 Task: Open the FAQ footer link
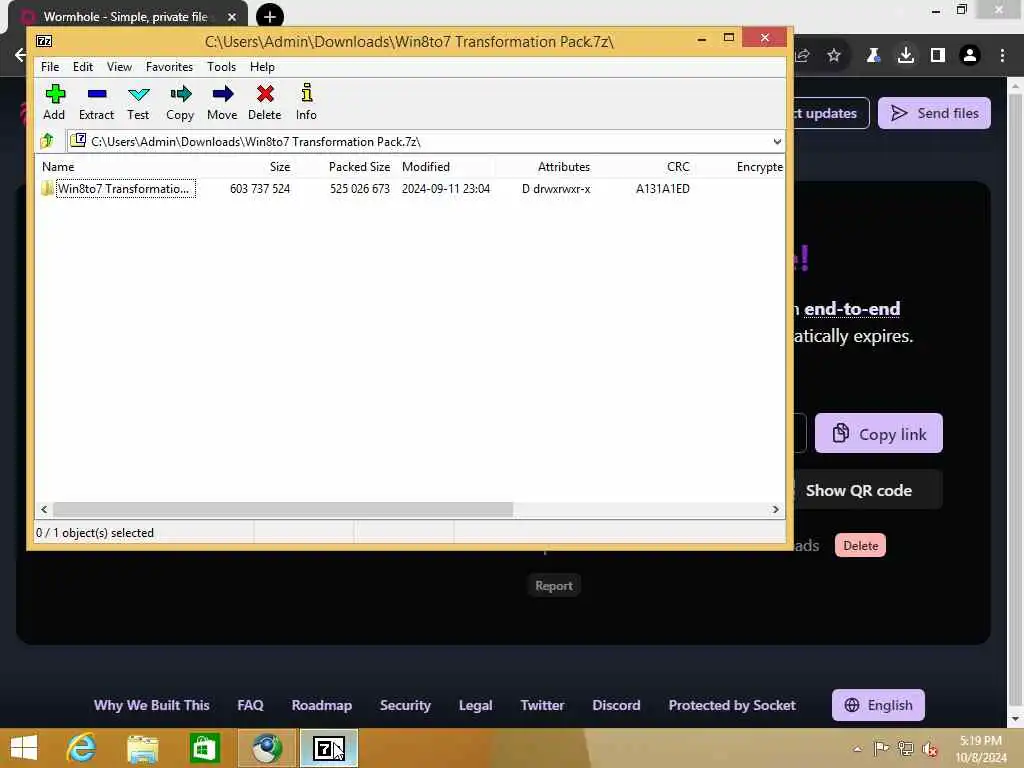pos(250,705)
